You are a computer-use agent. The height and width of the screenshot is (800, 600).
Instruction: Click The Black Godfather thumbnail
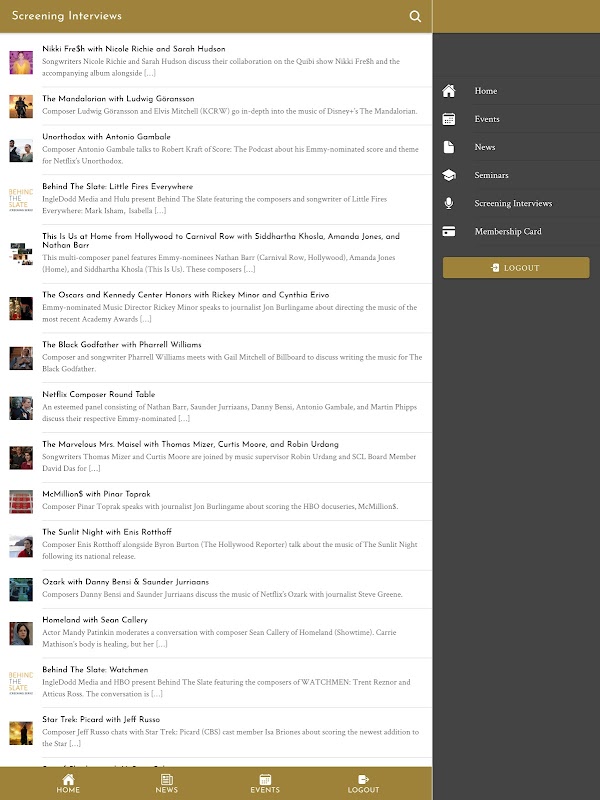pyautogui.click(x=21, y=358)
